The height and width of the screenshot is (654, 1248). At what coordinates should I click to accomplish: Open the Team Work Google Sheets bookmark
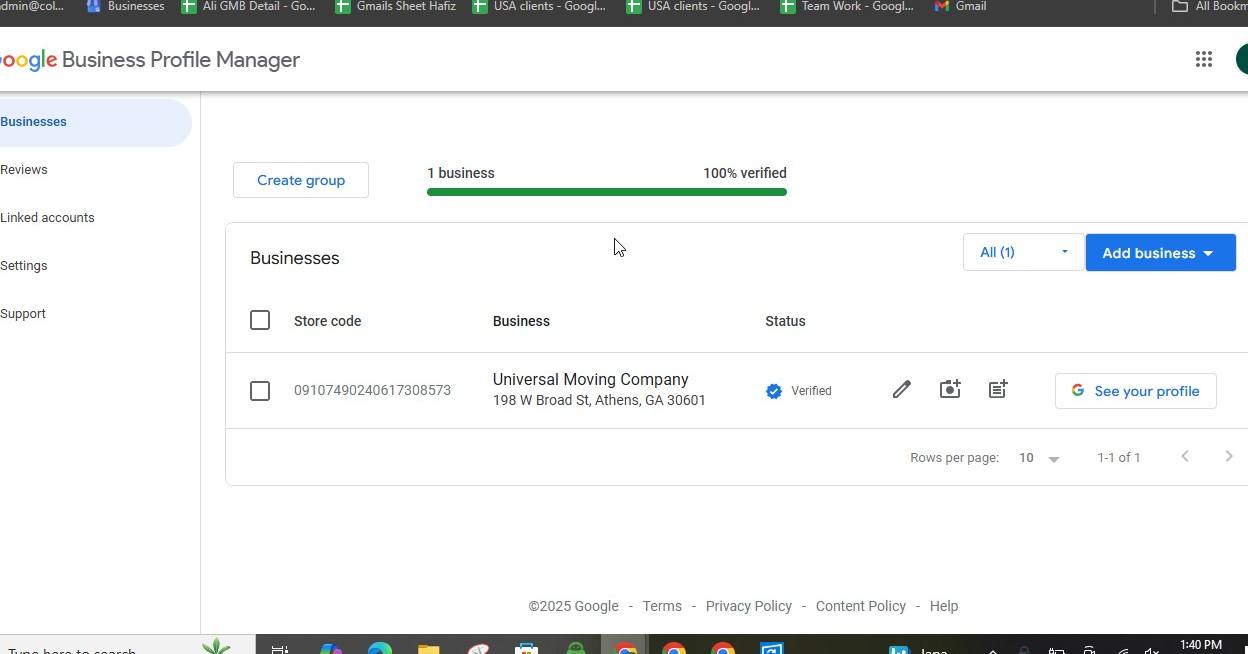coord(847,6)
